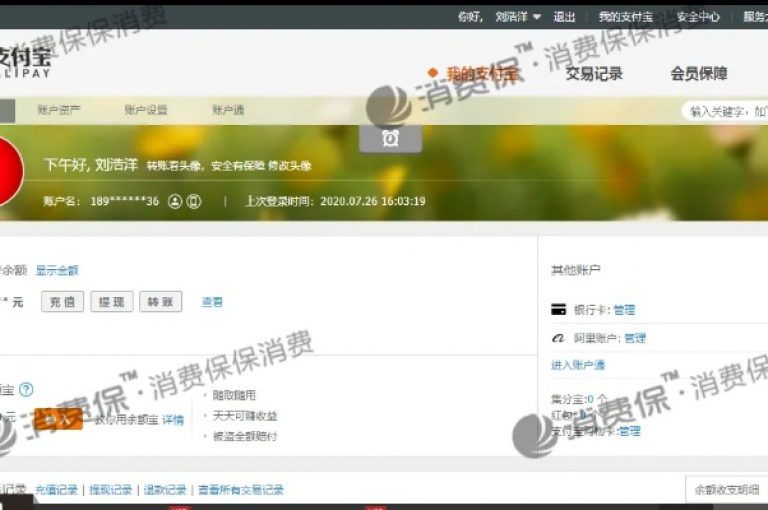Click the red profile avatar
The height and width of the screenshot is (510, 768).
coord(10,170)
